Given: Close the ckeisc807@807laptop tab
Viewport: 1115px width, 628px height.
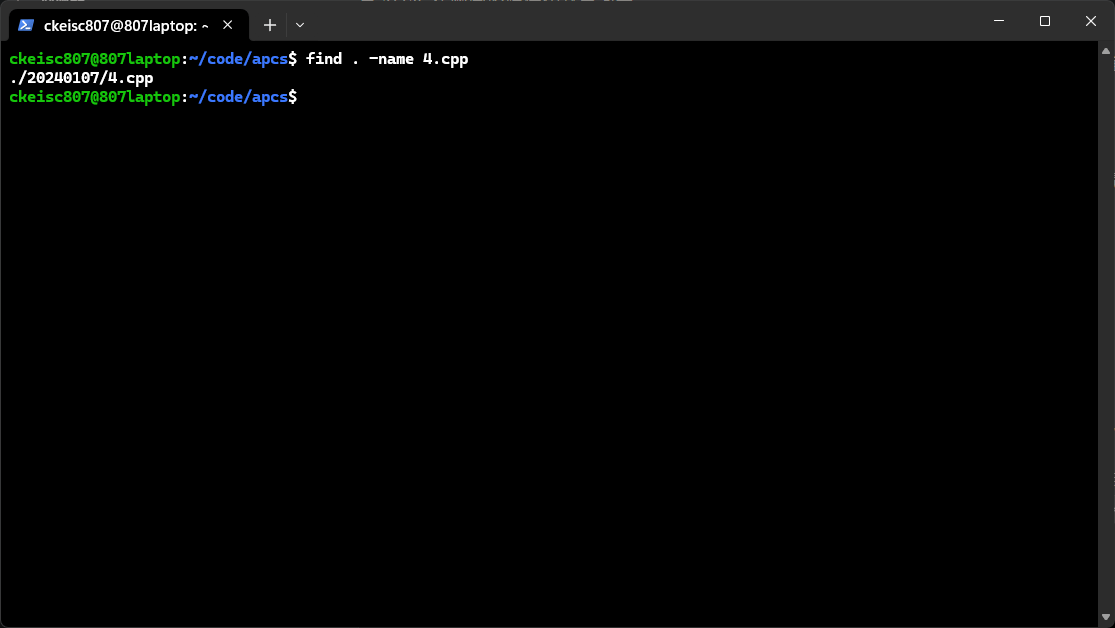Looking at the screenshot, I should point(228,25).
